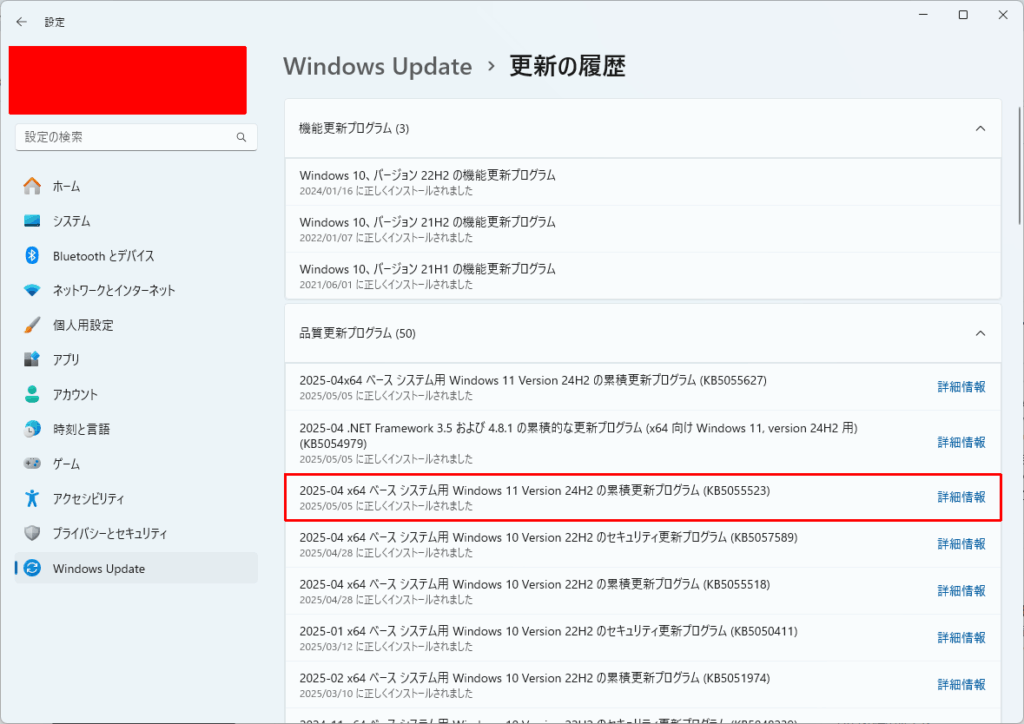Select the KB5055518 cumulative update text
This screenshot has width=1024, height=724.
[534, 585]
